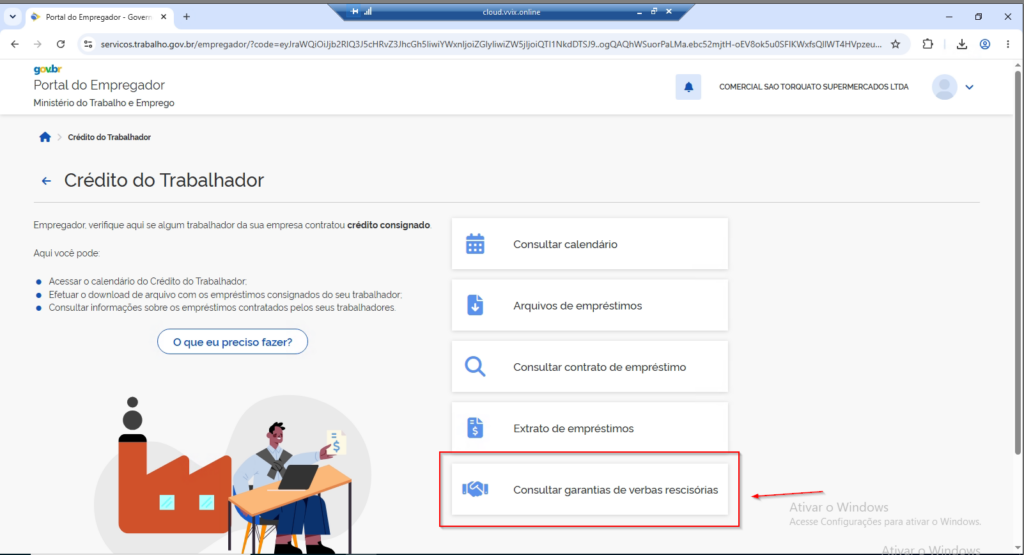Open Extrato de empréstimos card
This screenshot has height=555, width=1024.
pyautogui.click(x=589, y=428)
